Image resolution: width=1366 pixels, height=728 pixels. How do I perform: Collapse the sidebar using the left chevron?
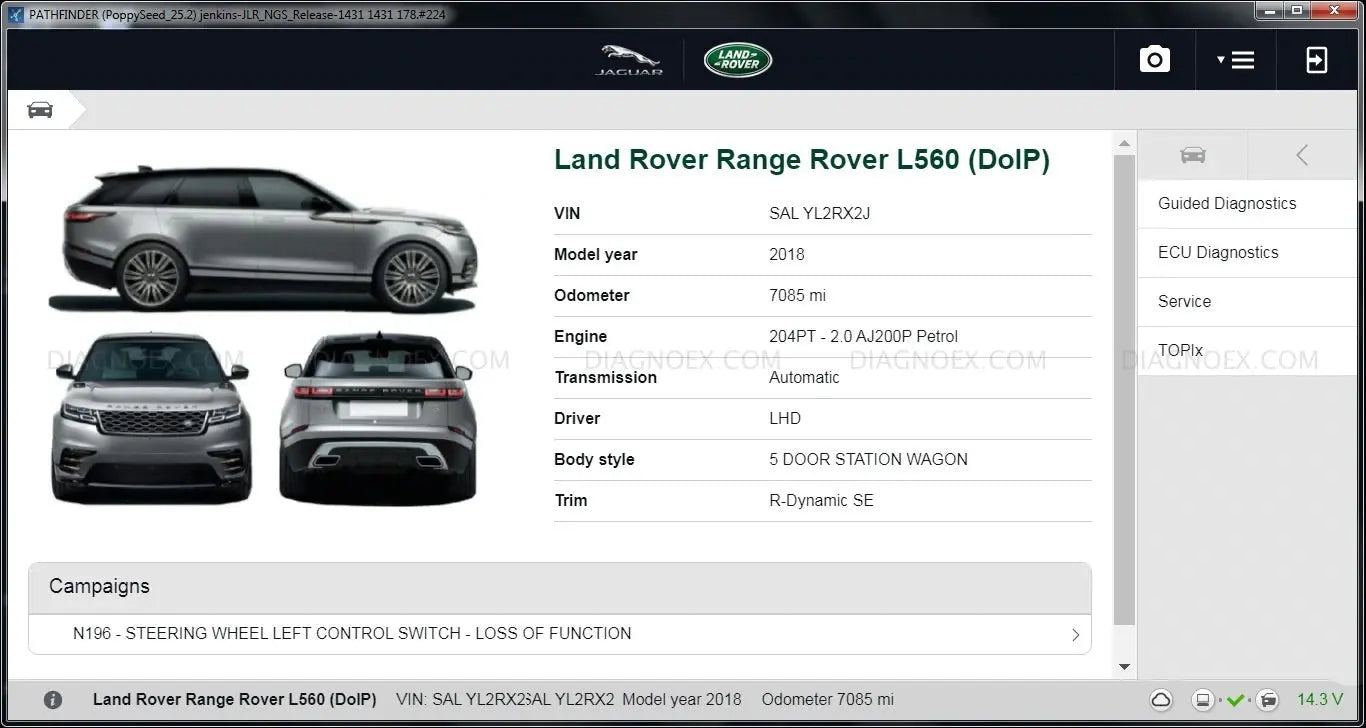pyautogui.click(x=1301, y=155)
